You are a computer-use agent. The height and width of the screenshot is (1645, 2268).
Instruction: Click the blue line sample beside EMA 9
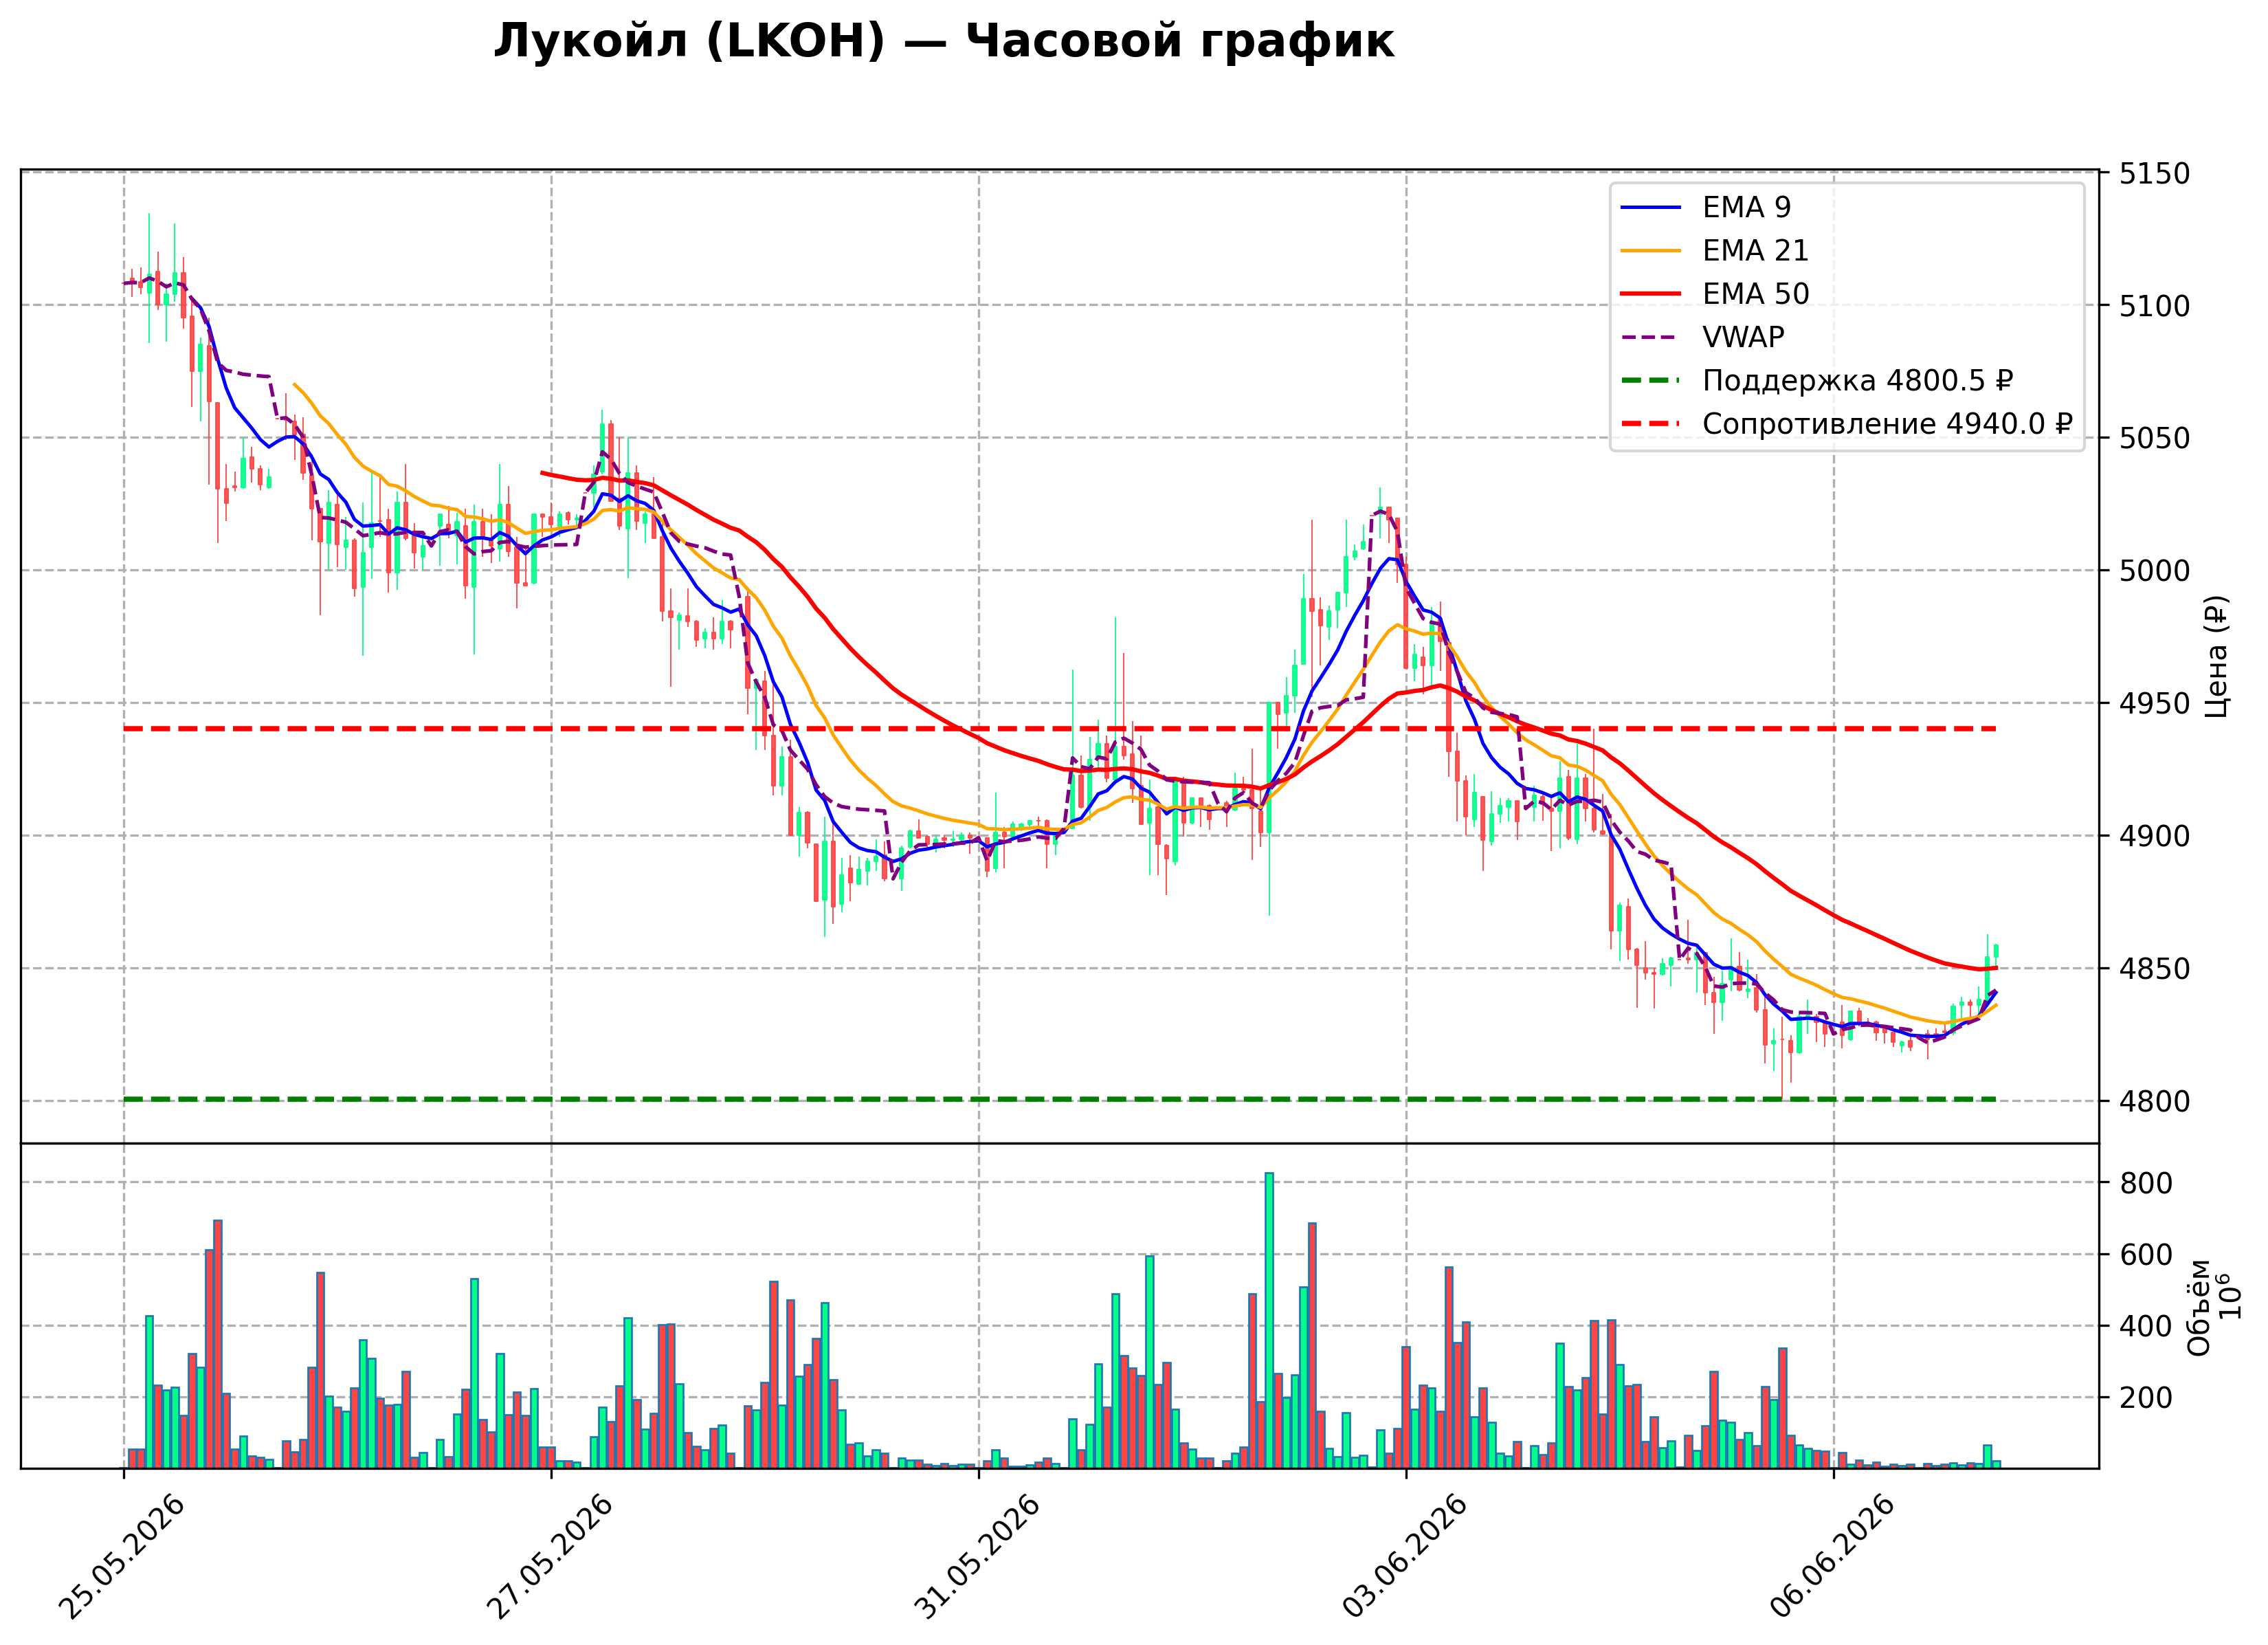coord(1651,208)
